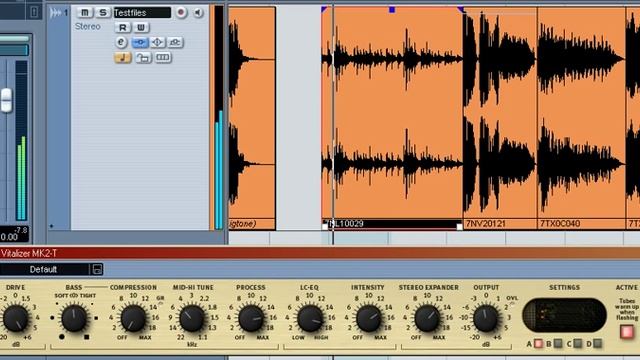This screenshot has height=360, width=640.
Task: Click the 0.00 volume value field
Action: [9, 236]
